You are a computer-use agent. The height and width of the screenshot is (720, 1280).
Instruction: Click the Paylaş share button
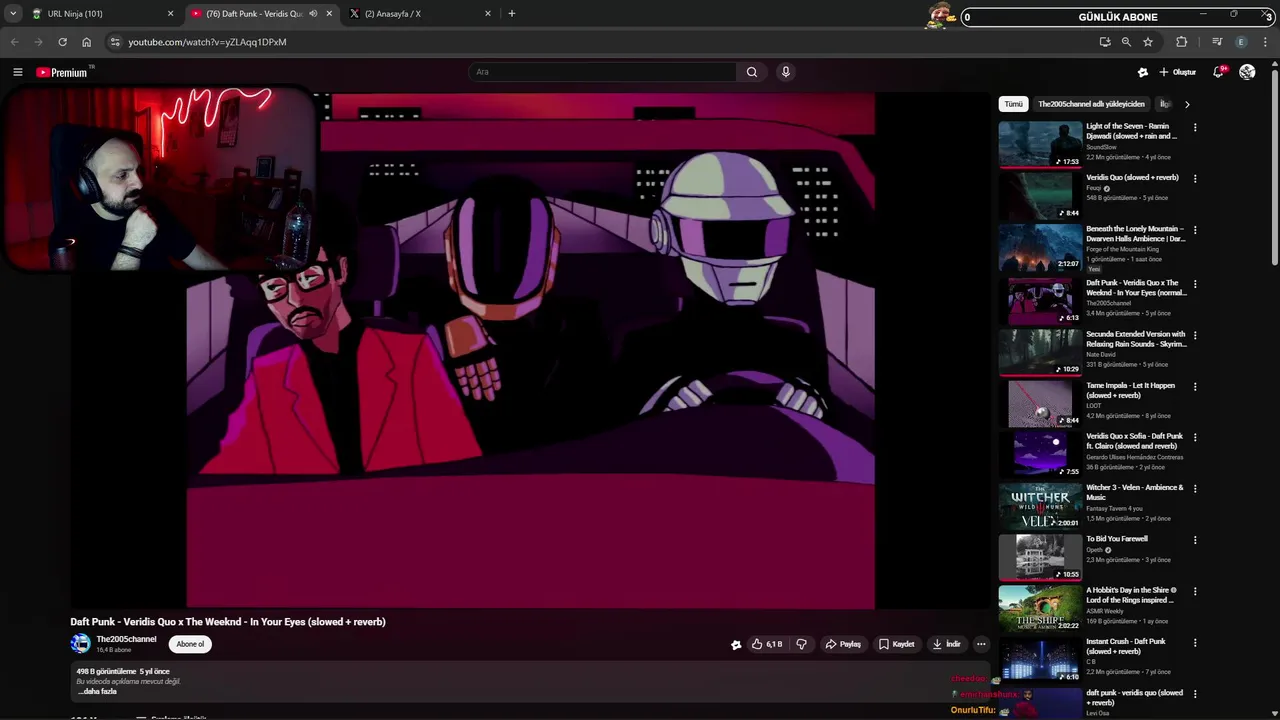pos(843,644)
